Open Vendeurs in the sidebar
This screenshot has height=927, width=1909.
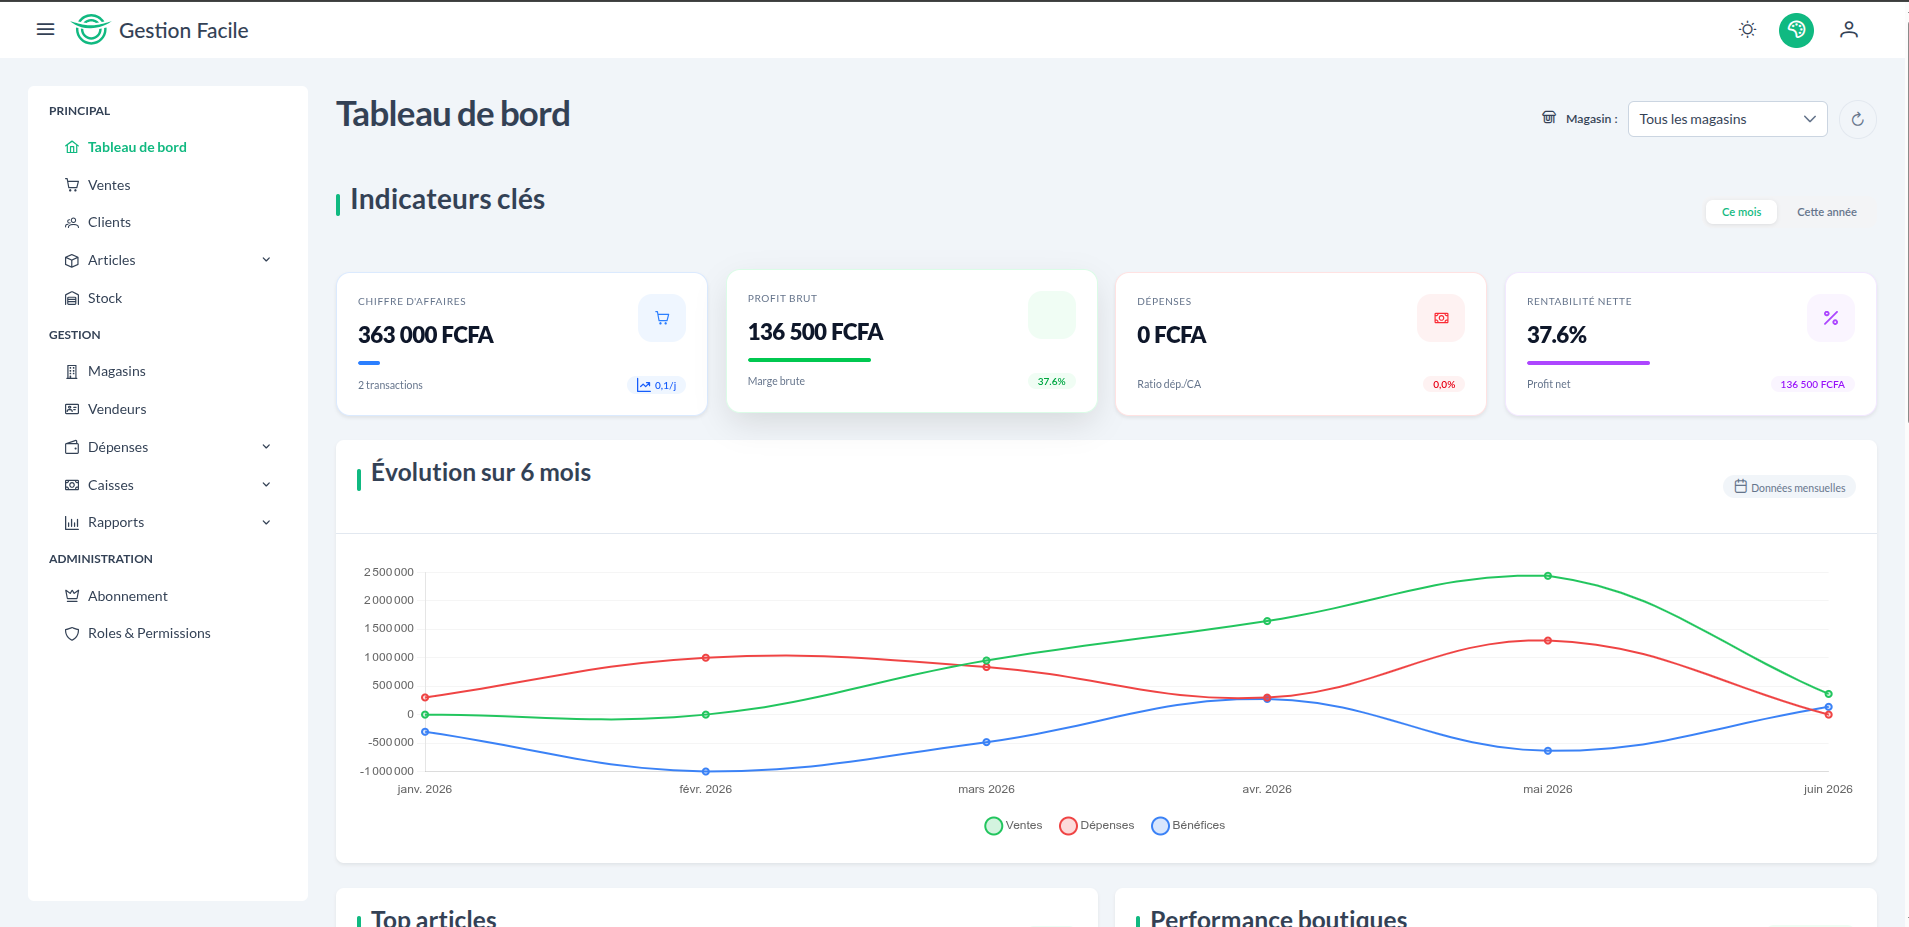(x=117, y=409)
